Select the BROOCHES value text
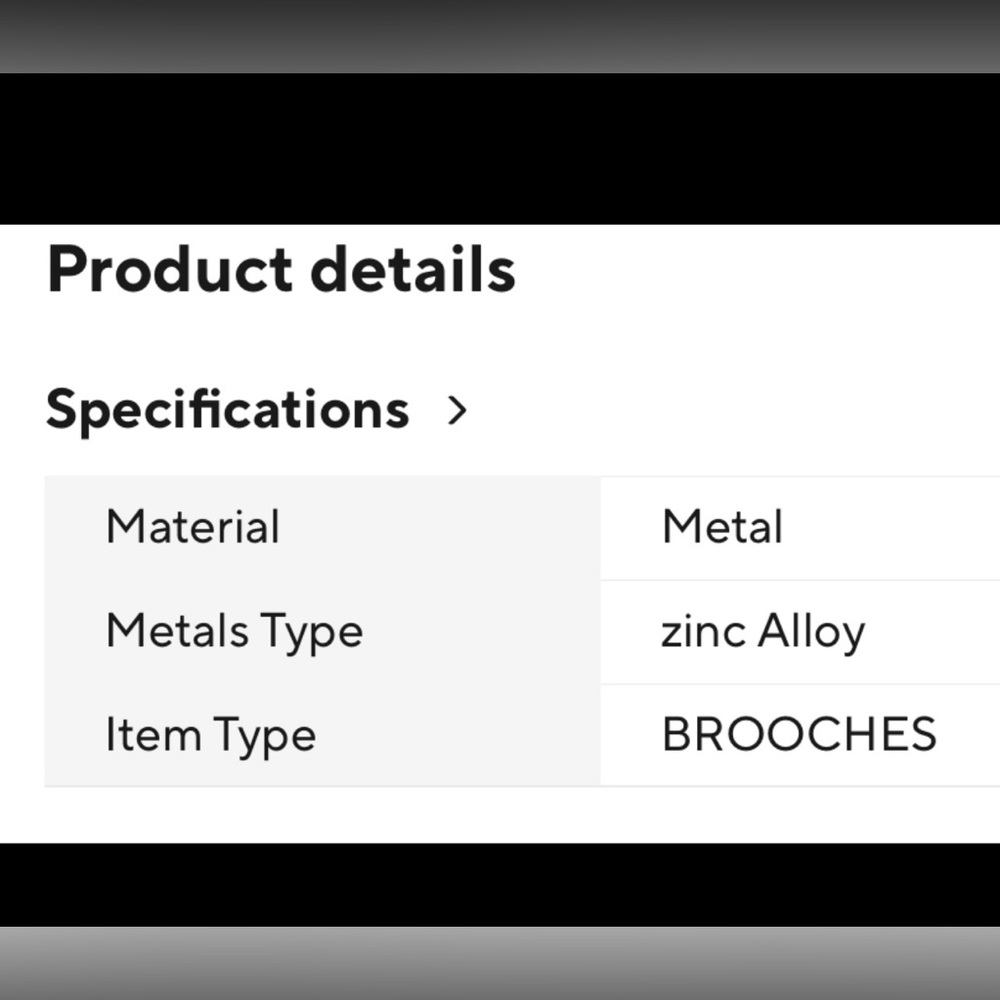The image size is (1000, 1000). [x=799, y=736]
